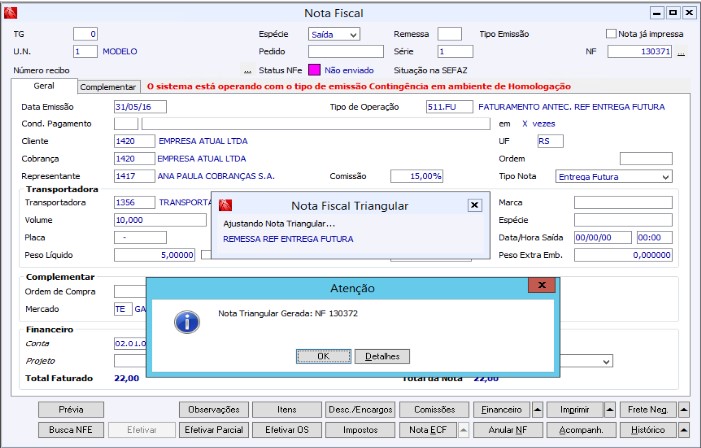Click the up arrow beside Nota ECF button
This screenshot has width=701, height=448.
[x=464, y=430]
